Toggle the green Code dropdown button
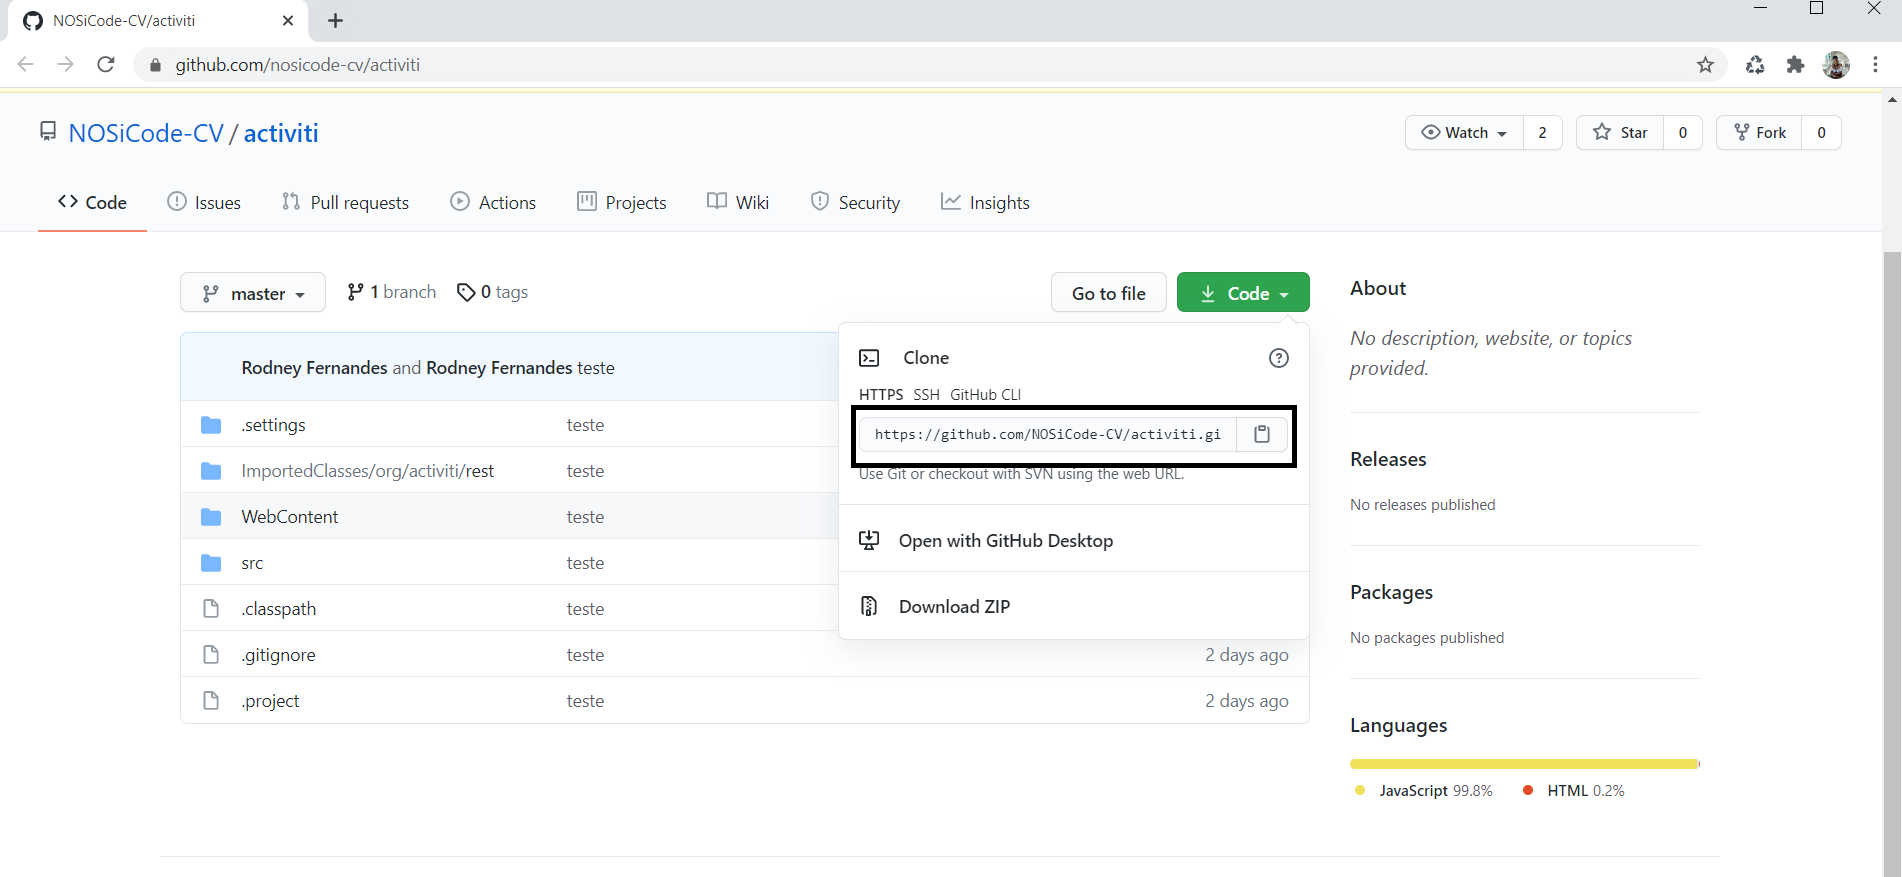Screen dimensions: 1902x877 point(1243,293)
